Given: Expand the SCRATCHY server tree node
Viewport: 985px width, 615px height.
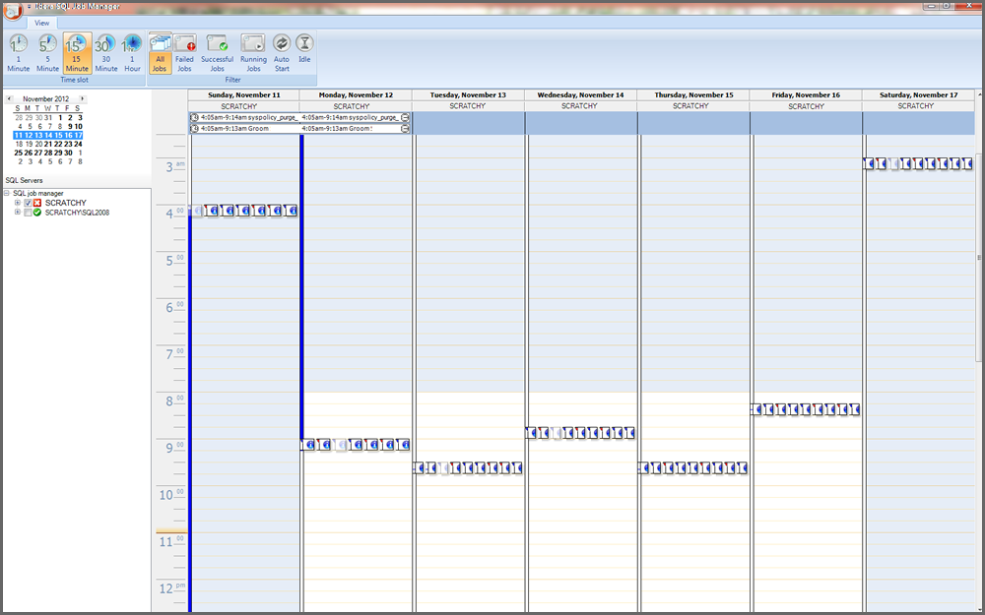Looking at the screenshot, I should pos(17,203).
